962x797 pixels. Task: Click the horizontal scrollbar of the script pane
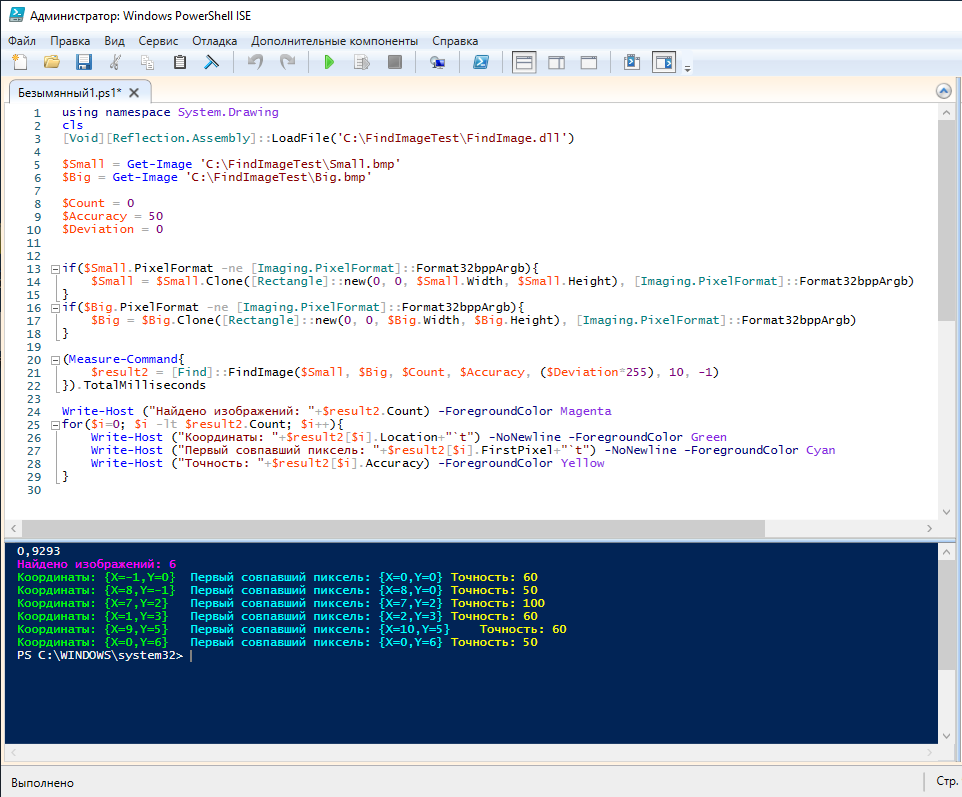(x=400, y=528)
